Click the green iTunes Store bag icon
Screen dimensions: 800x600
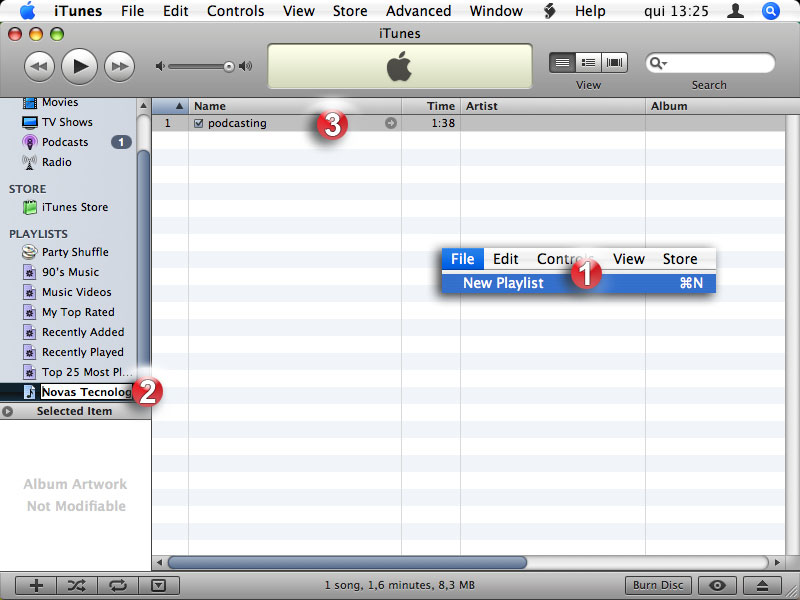click(30, 207)
